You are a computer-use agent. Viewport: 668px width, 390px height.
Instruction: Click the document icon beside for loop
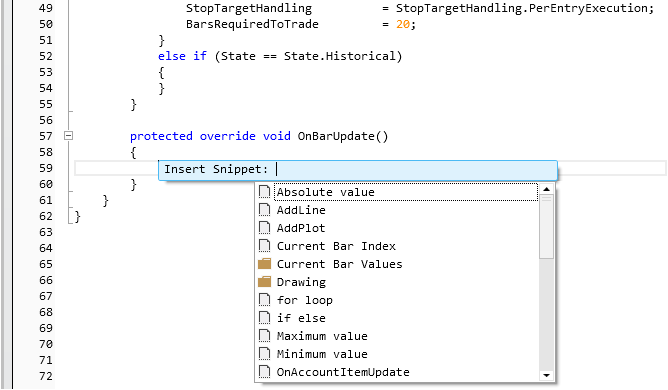click(x=264, y=300)
